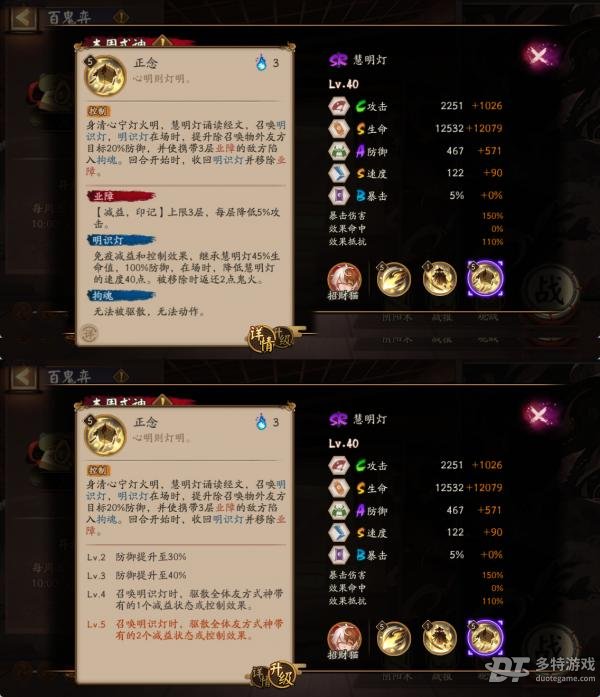Select highlighted 正念 skill icon in top row

(x=485, y=279)
